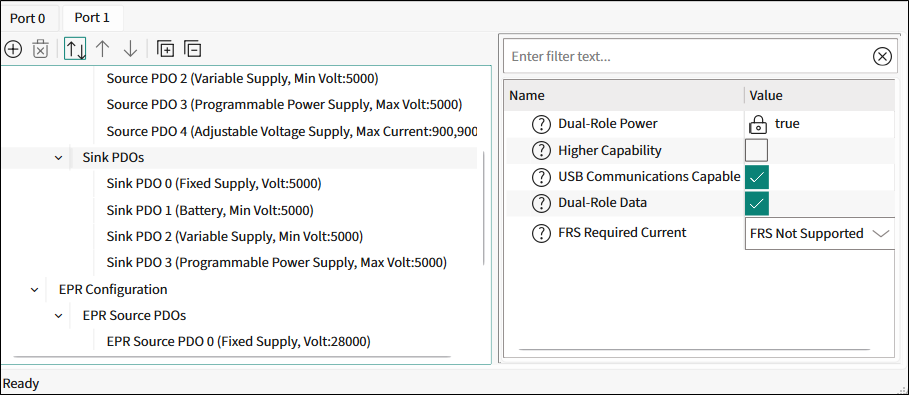Screen dimensions: 909x395
Task: Select the EPR Source PDOs row
Action: (x=134, y=316)
